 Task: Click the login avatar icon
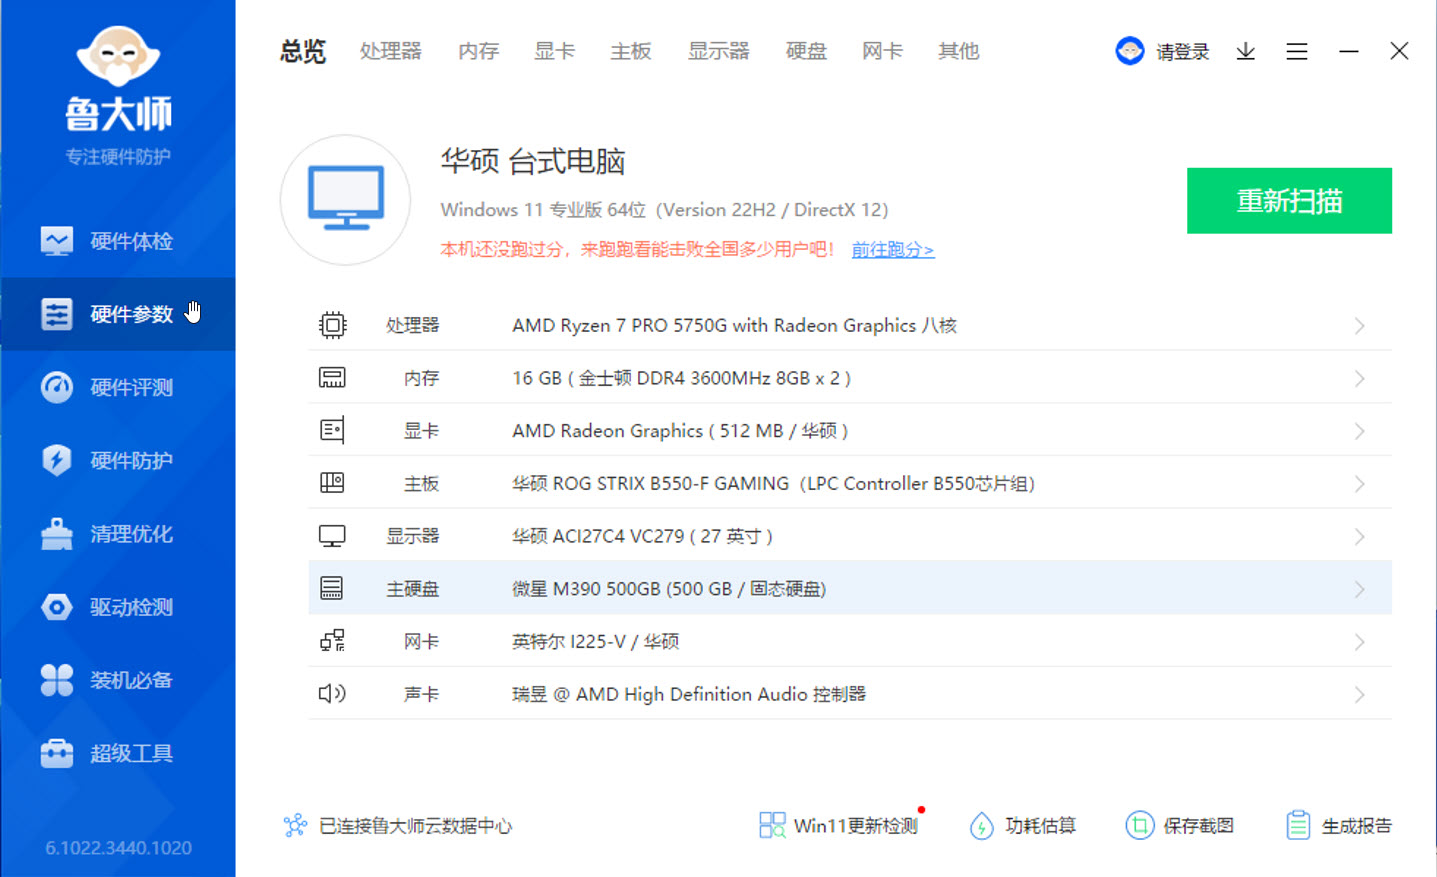click(1130, 51)
